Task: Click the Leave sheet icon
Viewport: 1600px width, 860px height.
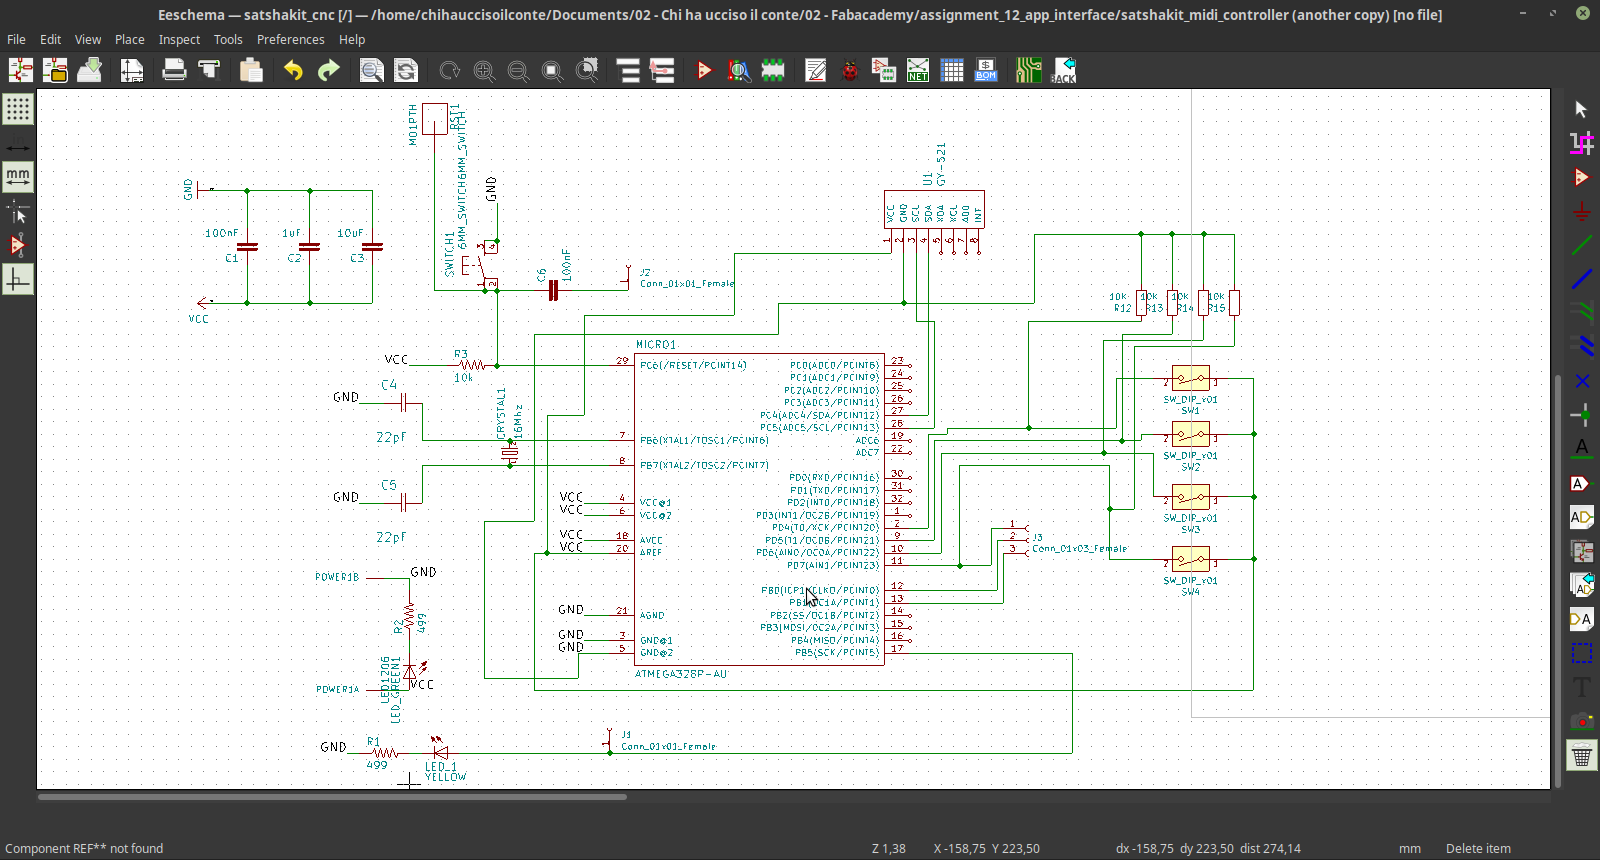Action: click(662, 70)
